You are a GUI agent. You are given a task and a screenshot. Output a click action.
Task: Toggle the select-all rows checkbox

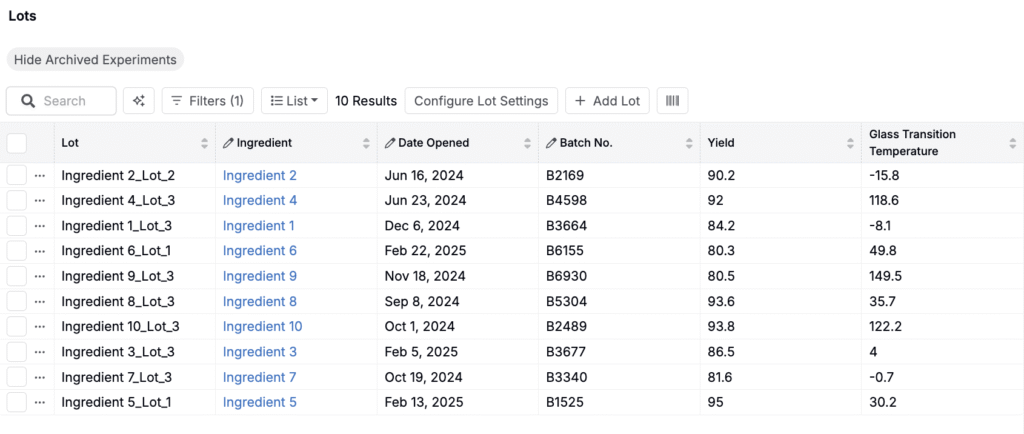point(17,143)
